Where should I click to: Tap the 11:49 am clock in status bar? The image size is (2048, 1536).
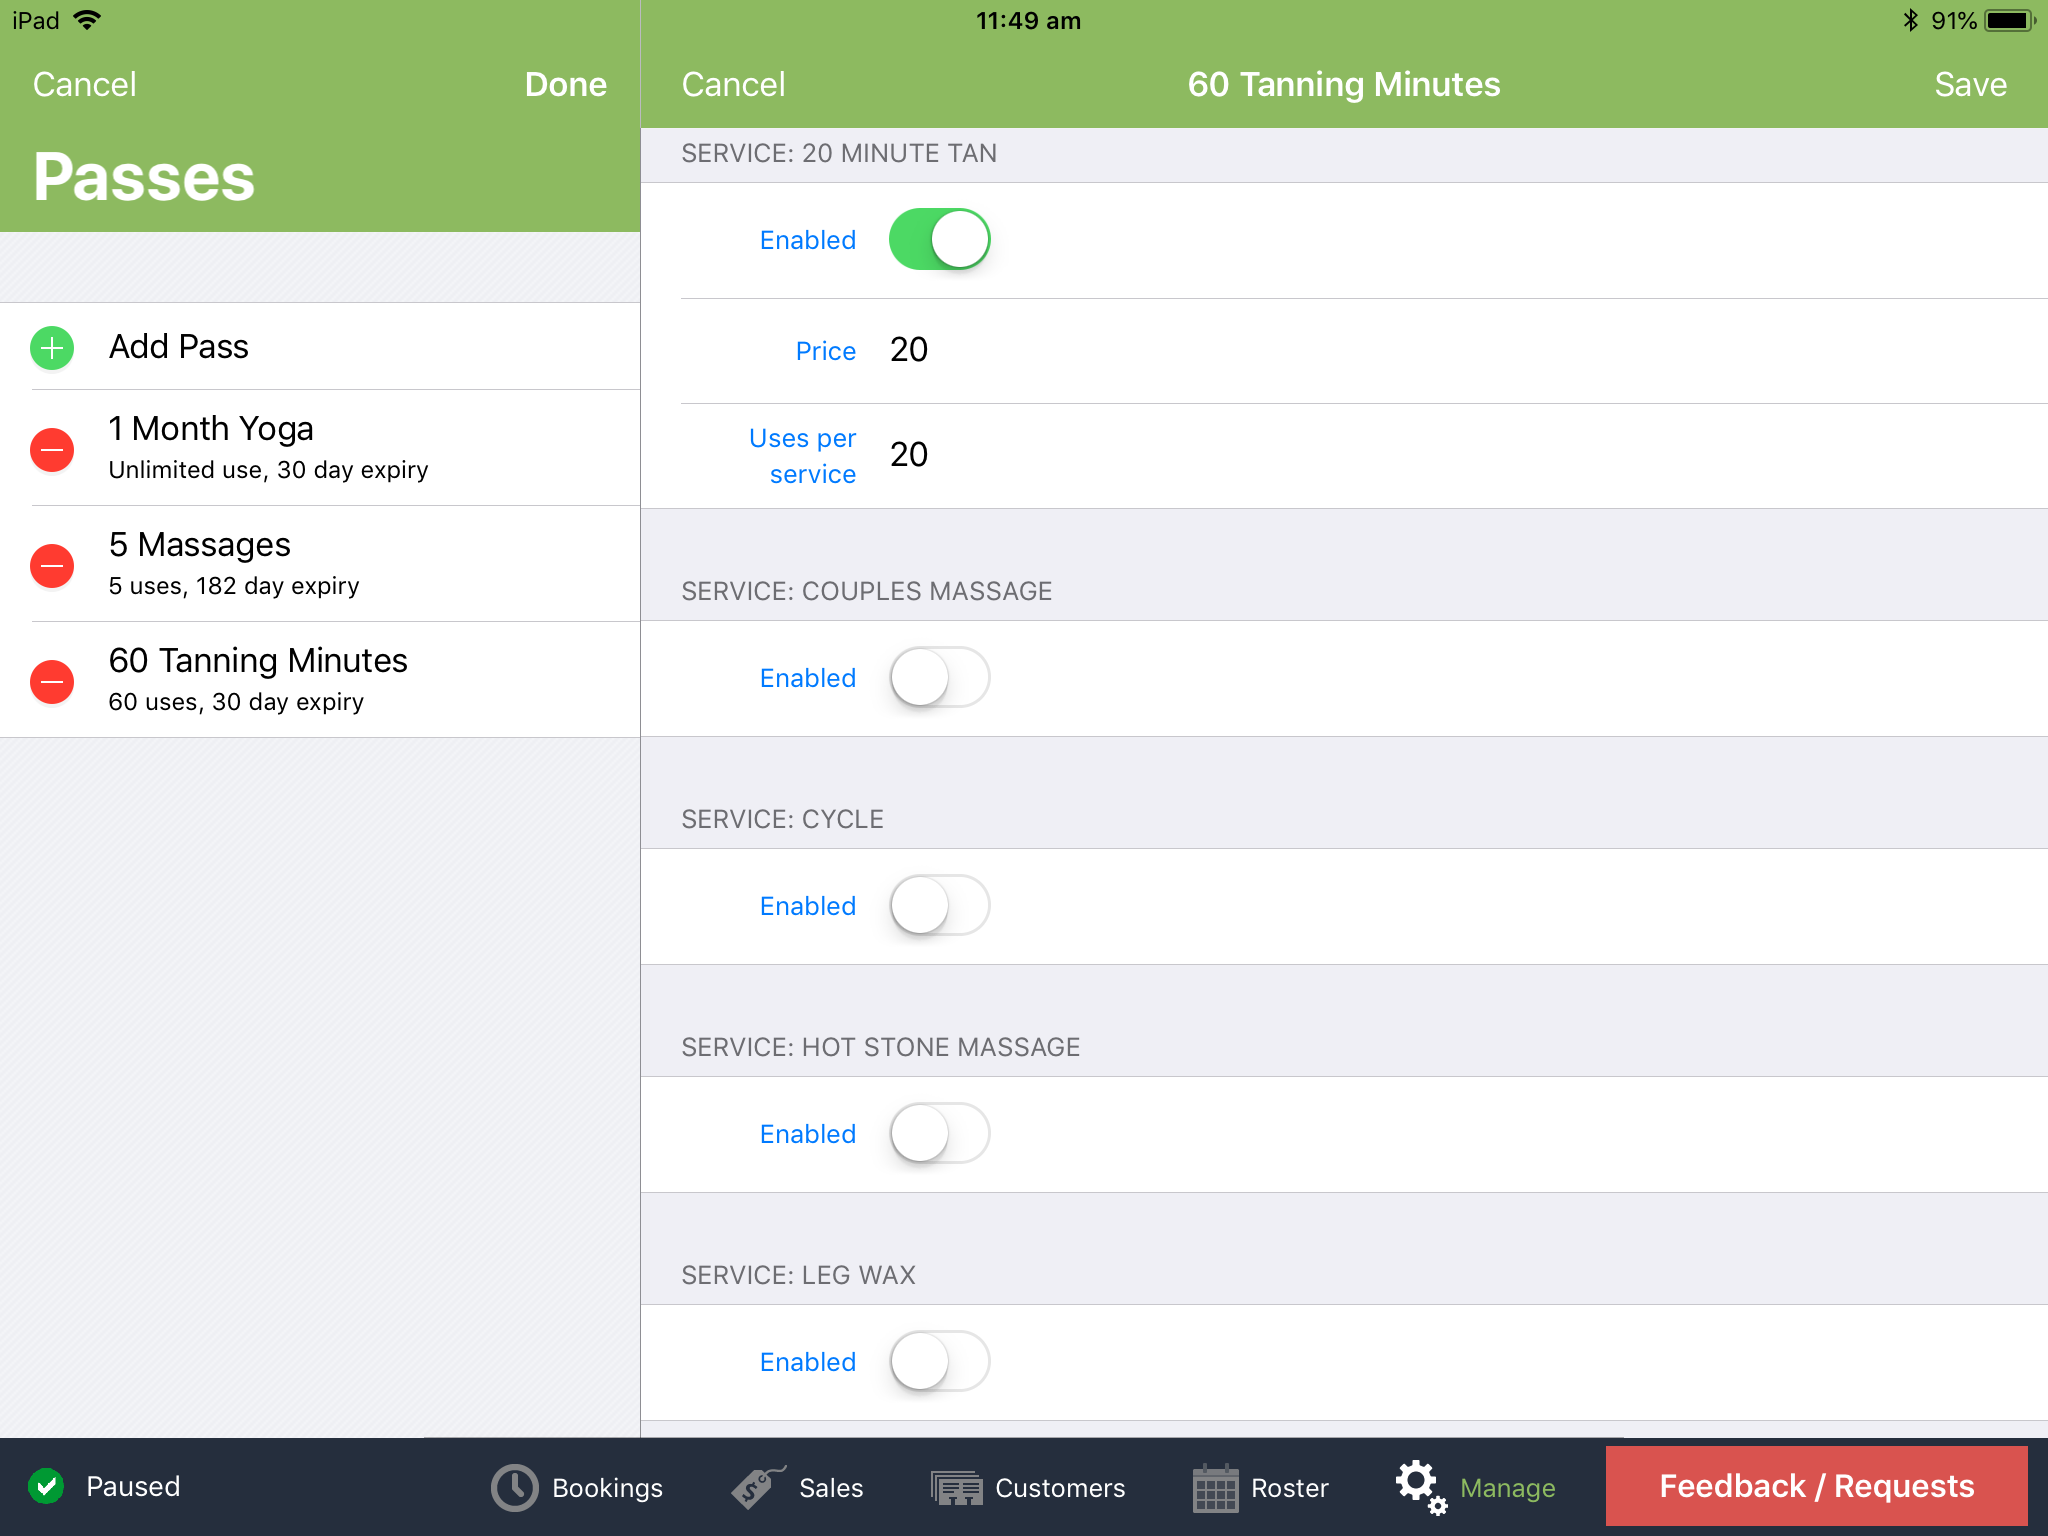(x=1029, y=20)
